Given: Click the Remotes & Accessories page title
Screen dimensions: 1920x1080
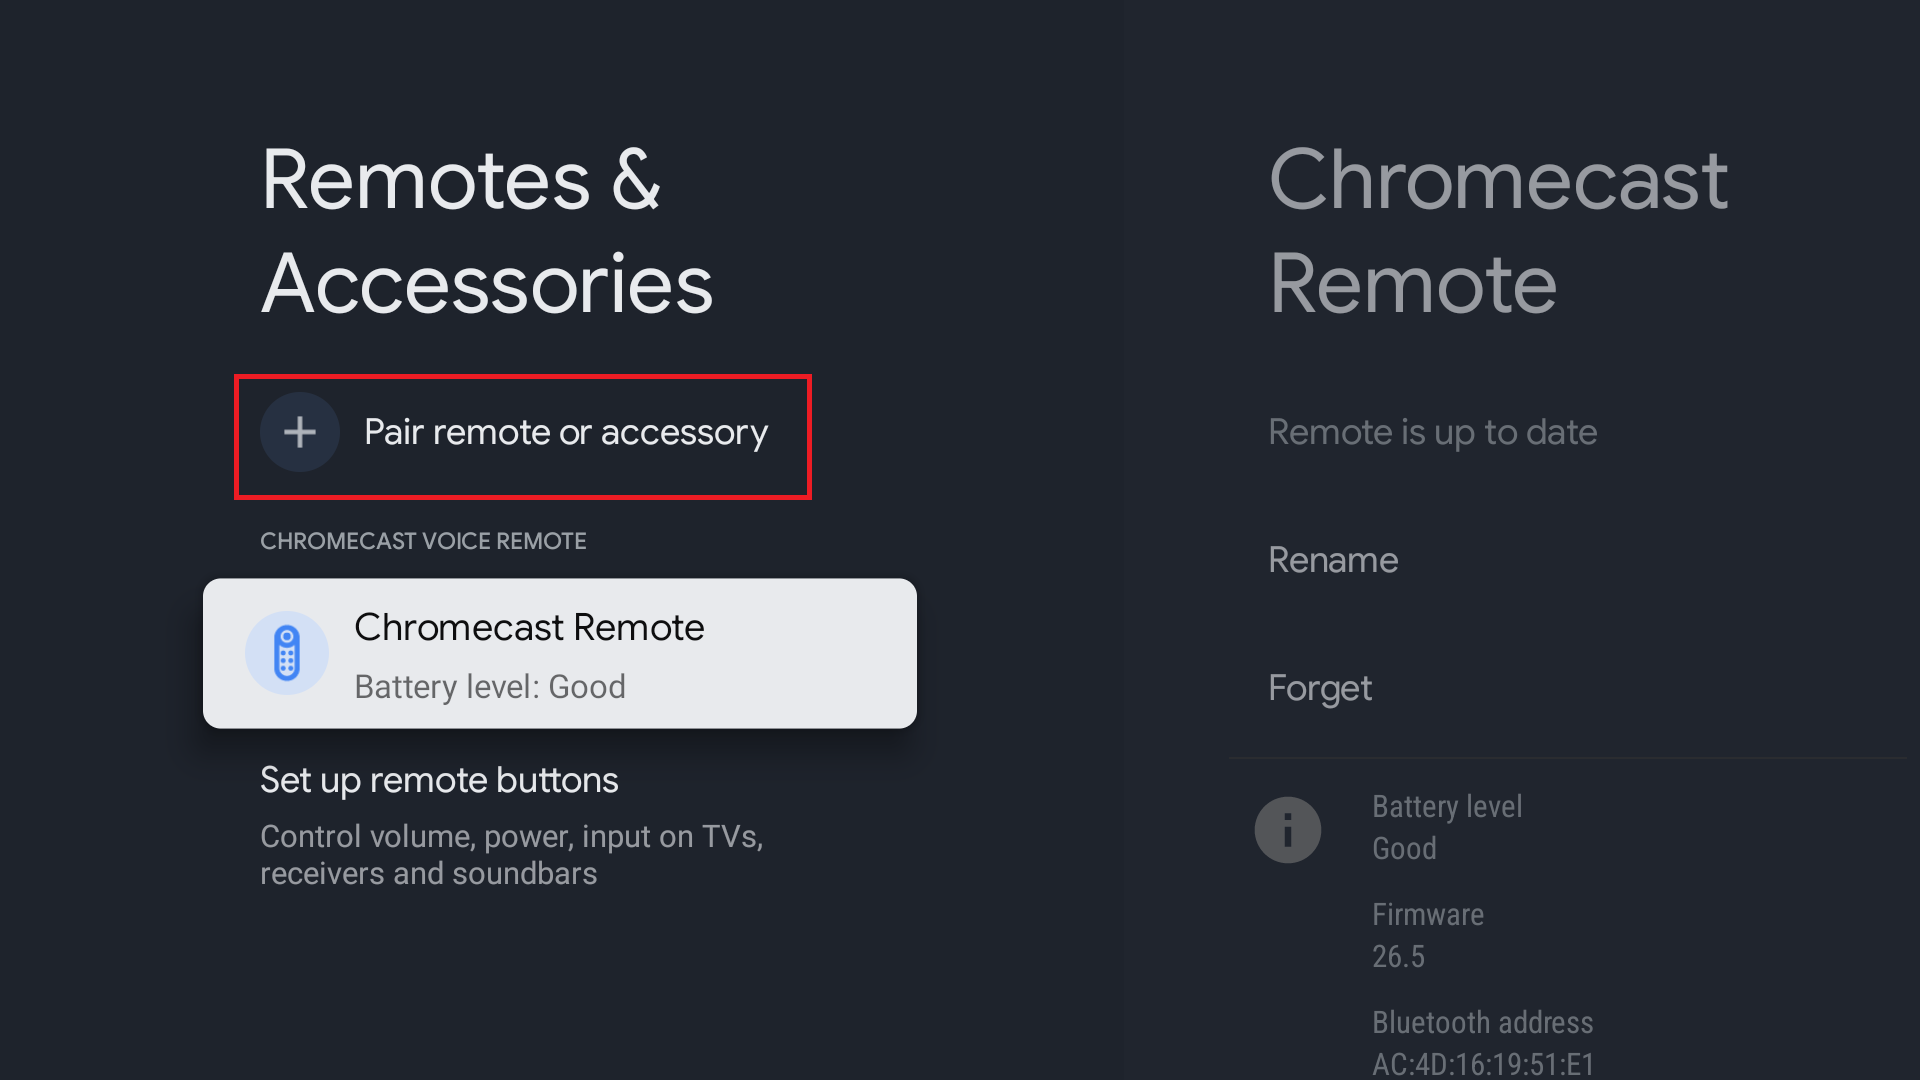Looking at the screenshot, I should 486,232.
